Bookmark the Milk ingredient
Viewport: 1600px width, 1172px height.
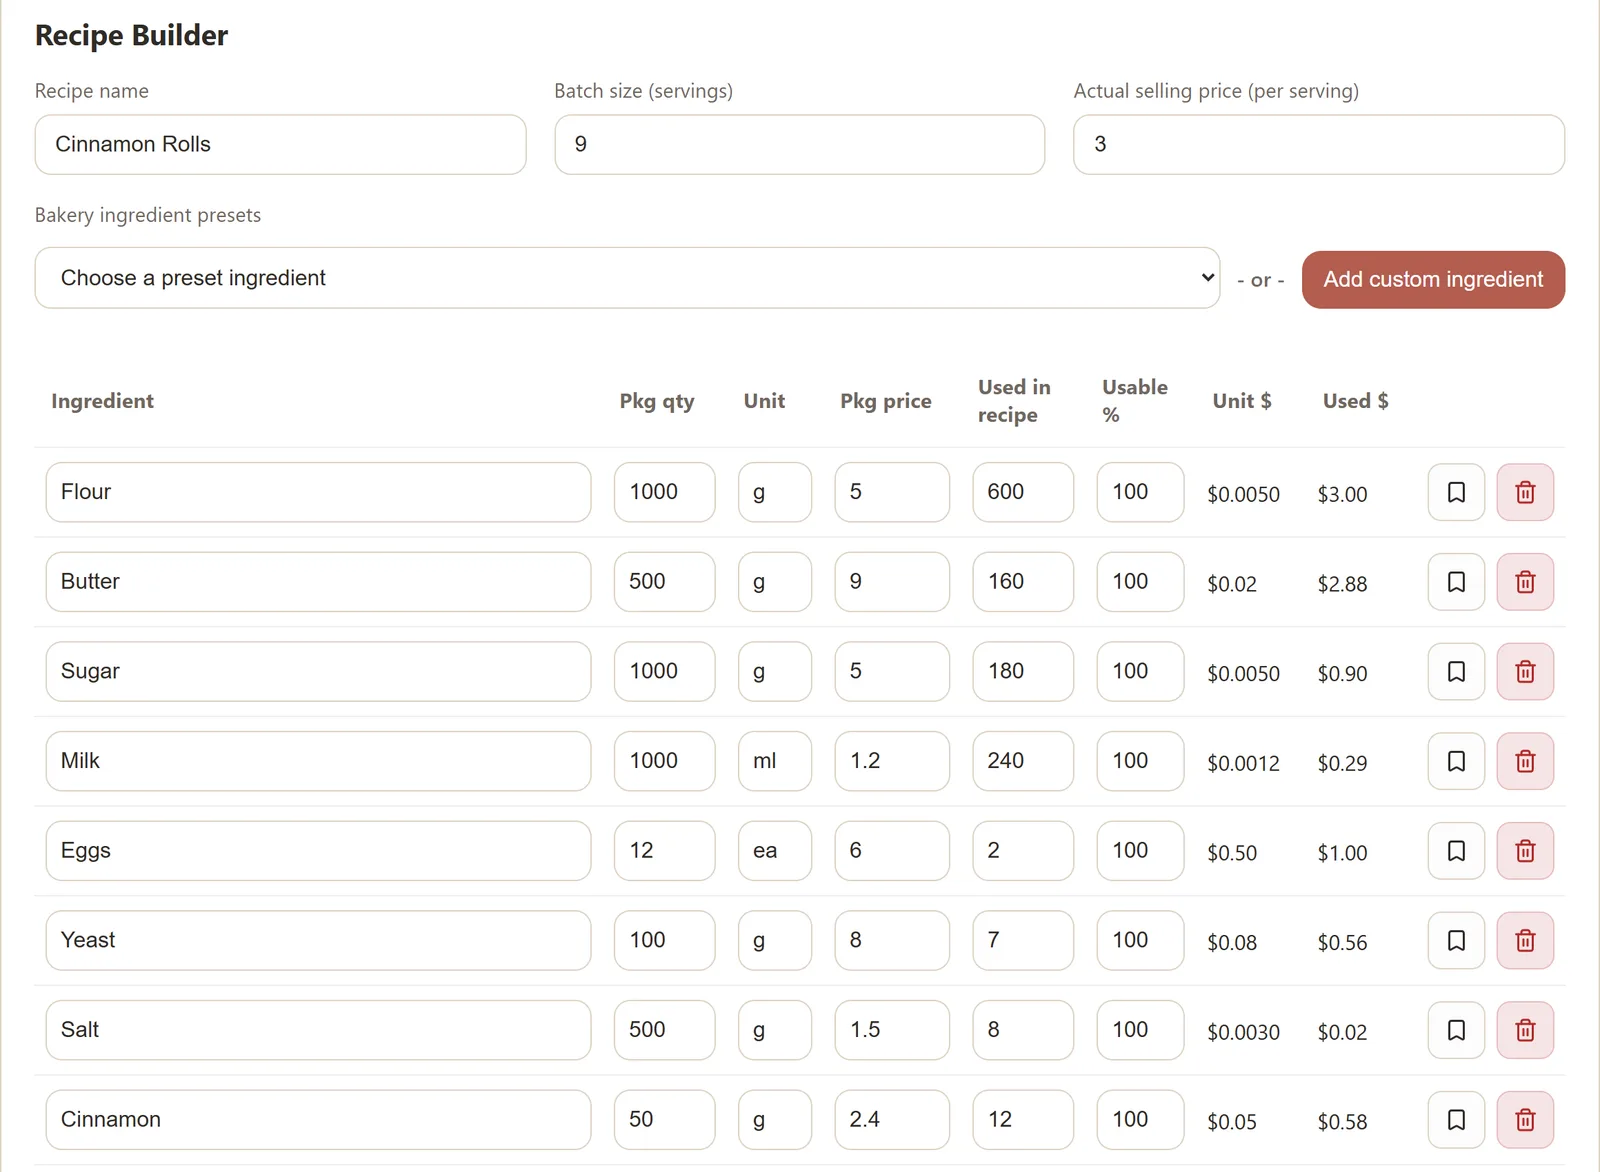click(1456, 761)
